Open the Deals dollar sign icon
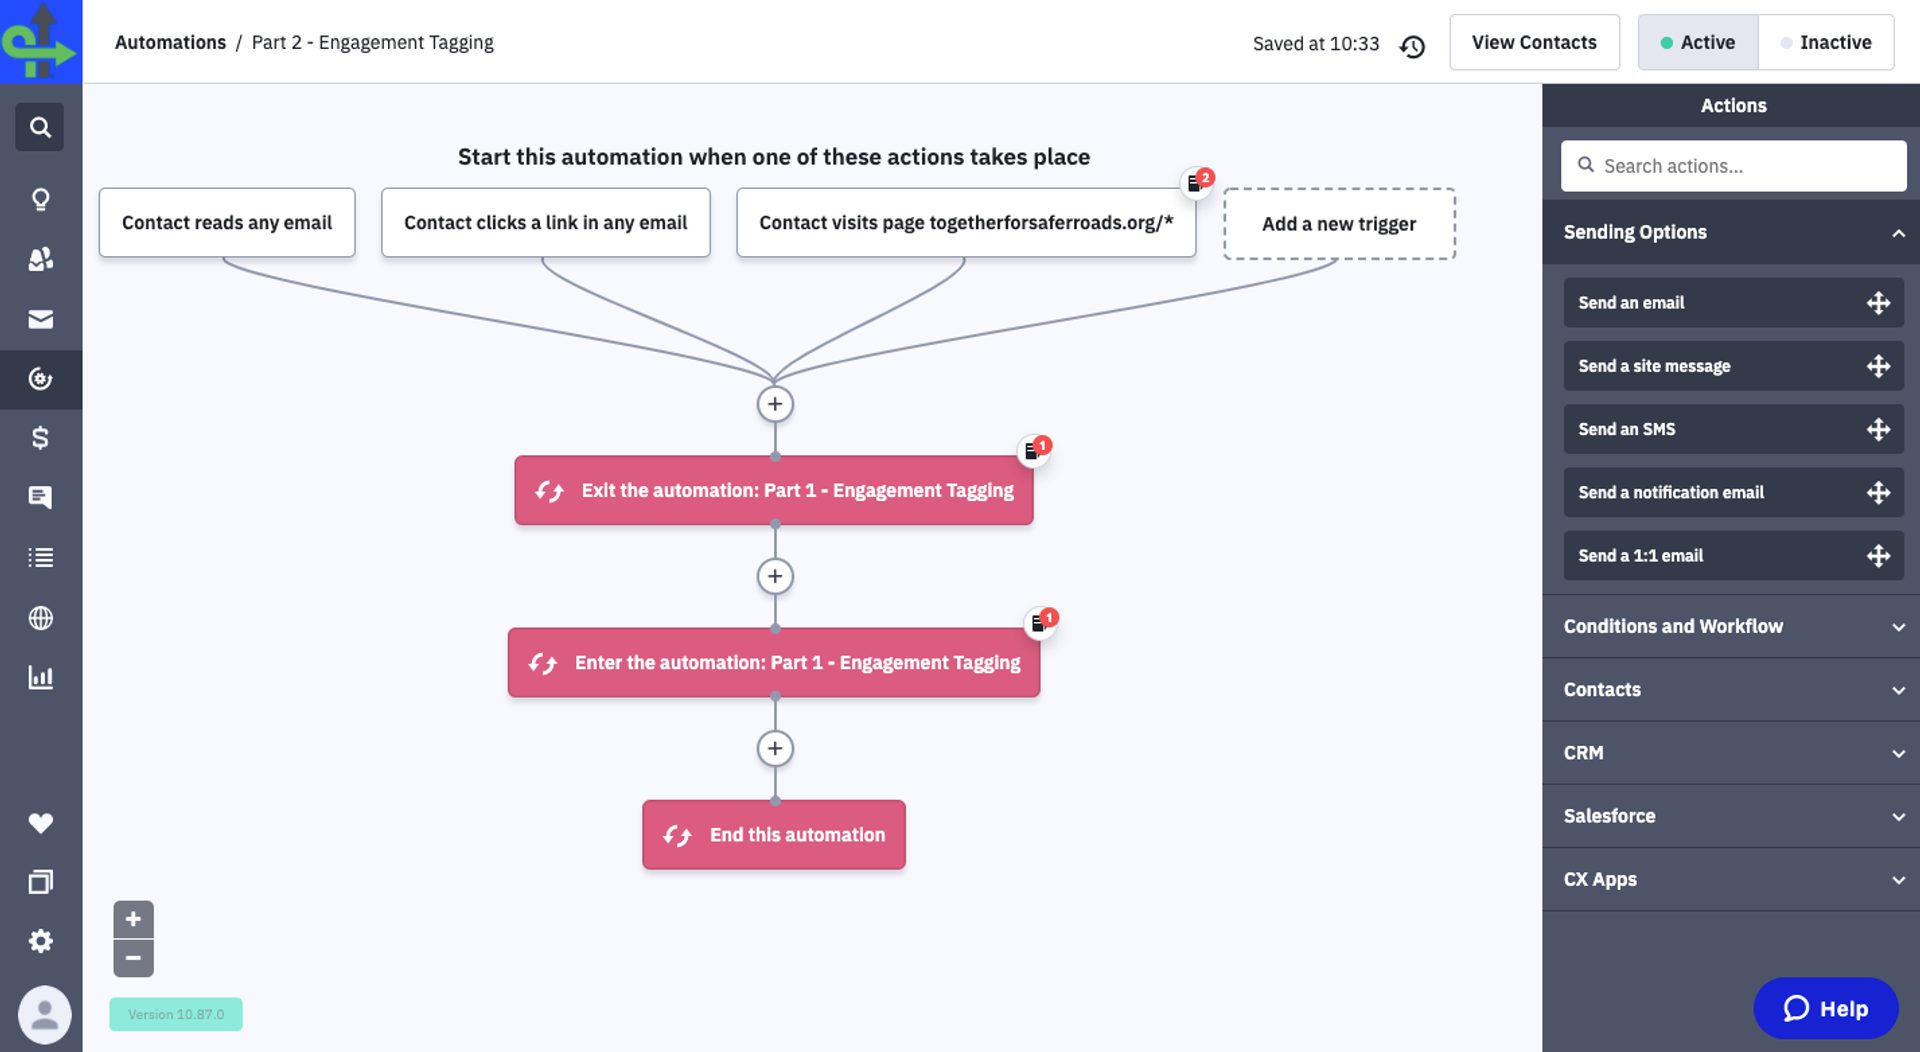This screenshot has width=1920, height=1052. tap(40, 438)
